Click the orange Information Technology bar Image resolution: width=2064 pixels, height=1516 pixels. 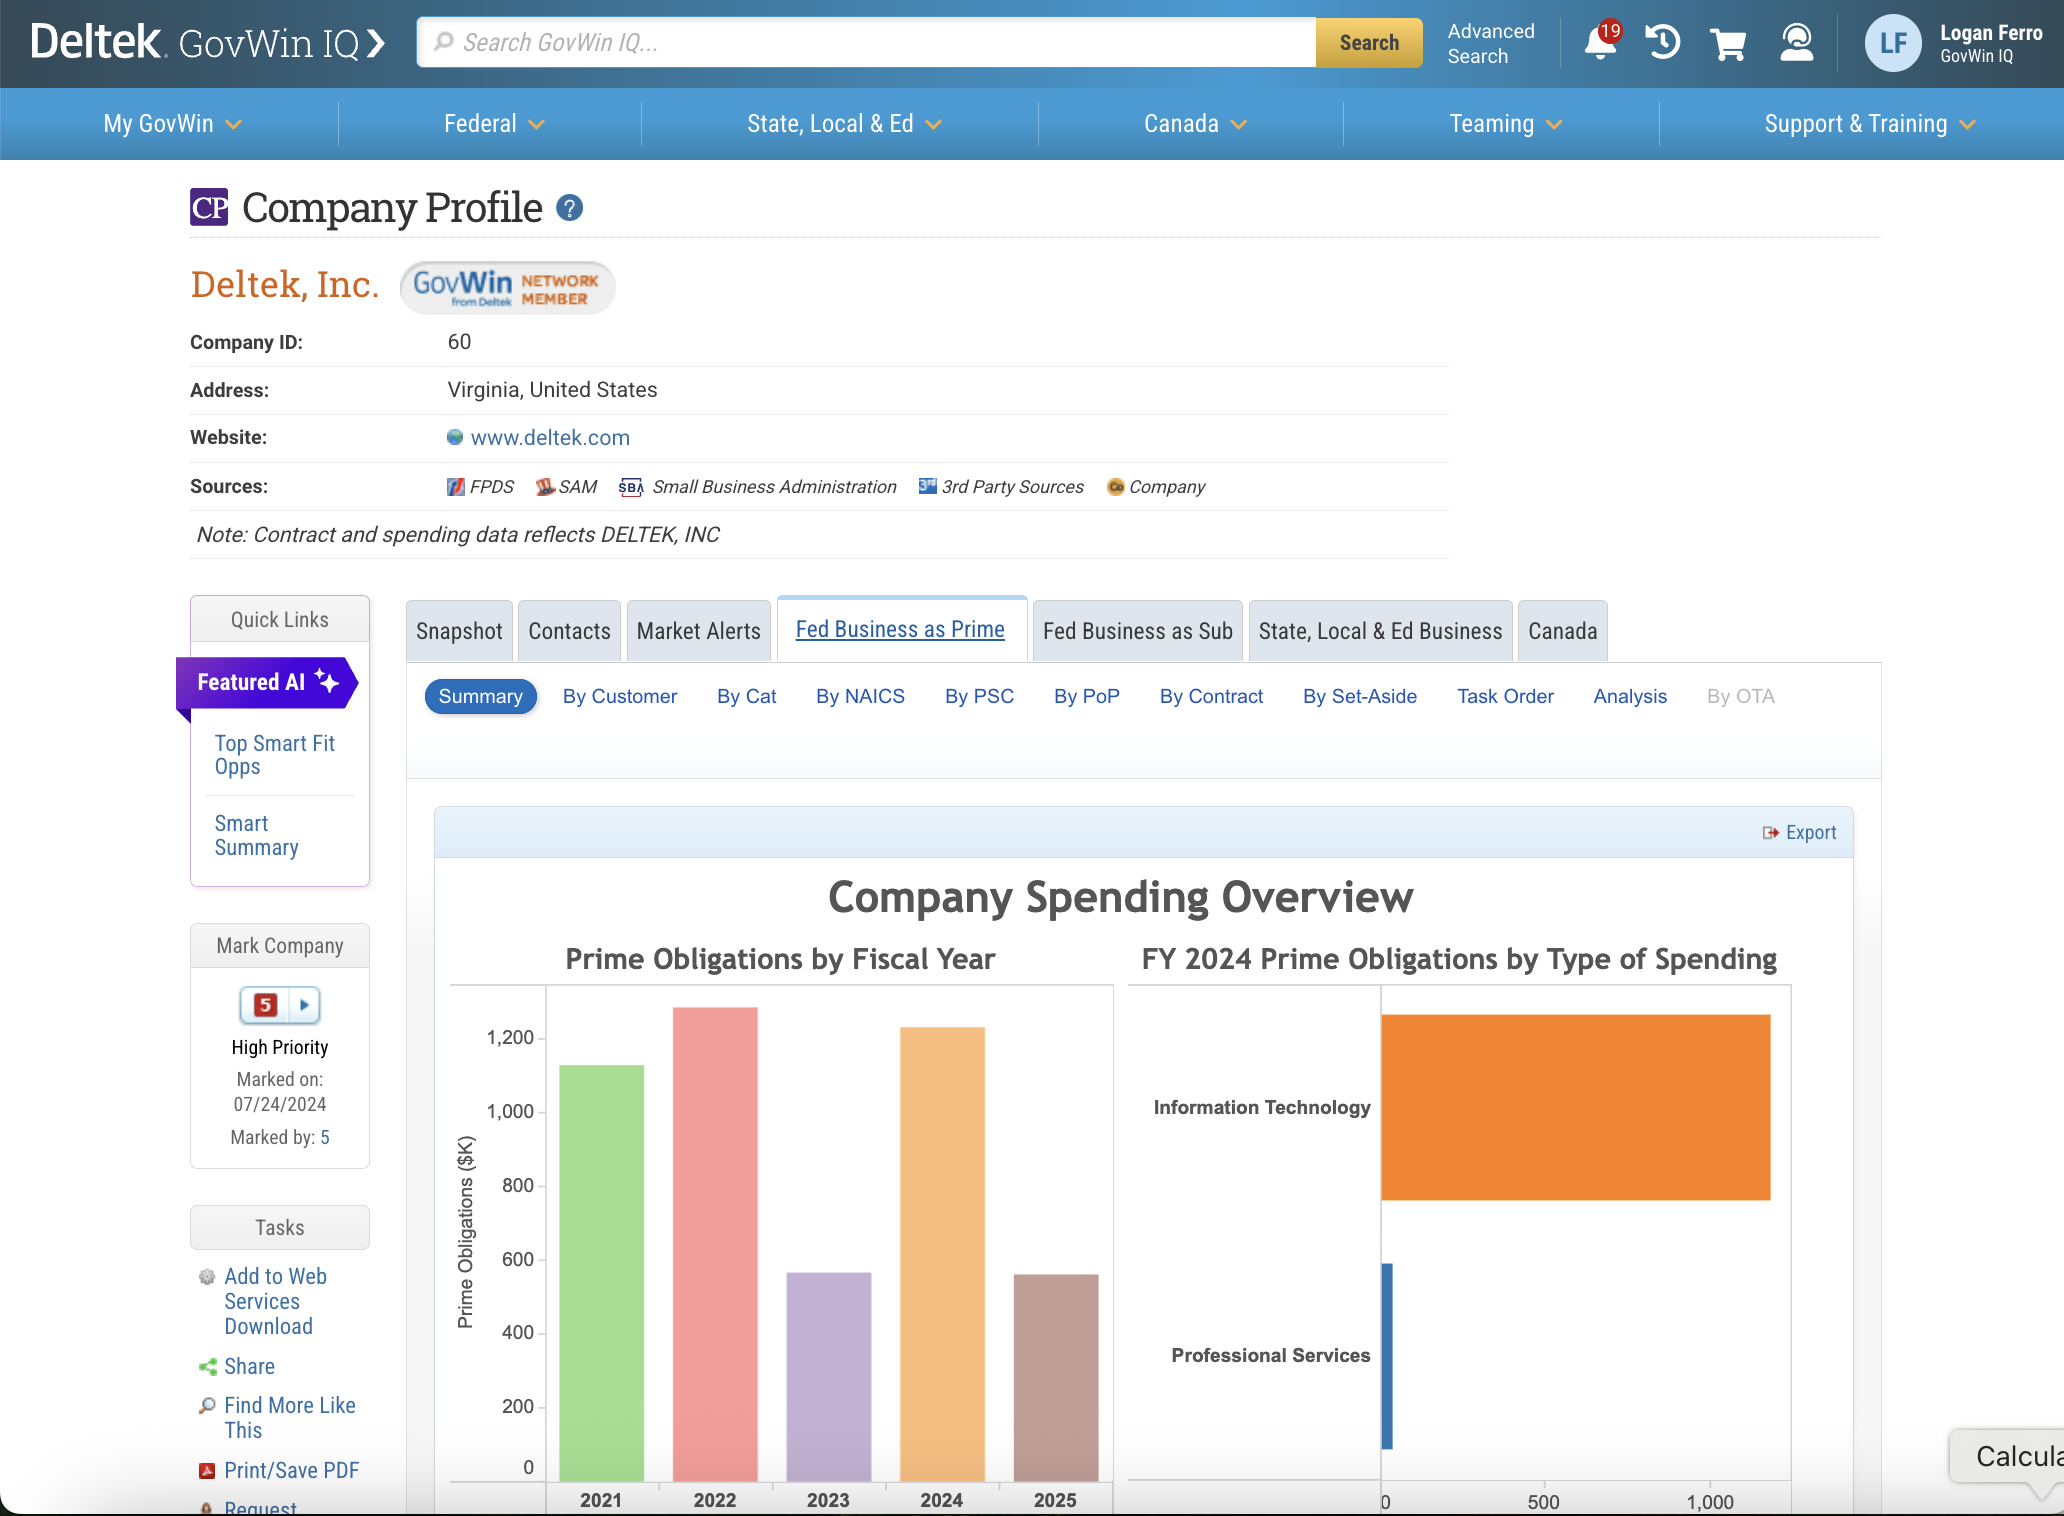click(x=1576, y=1107)
